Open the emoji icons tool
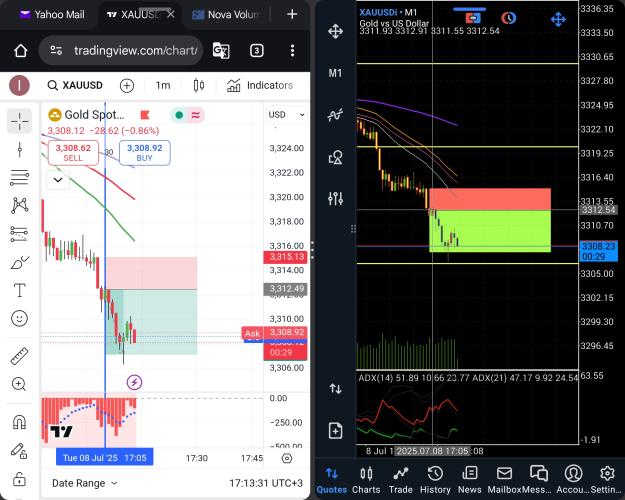Viewport: 625px width, 500px height. tap(20, 318)
